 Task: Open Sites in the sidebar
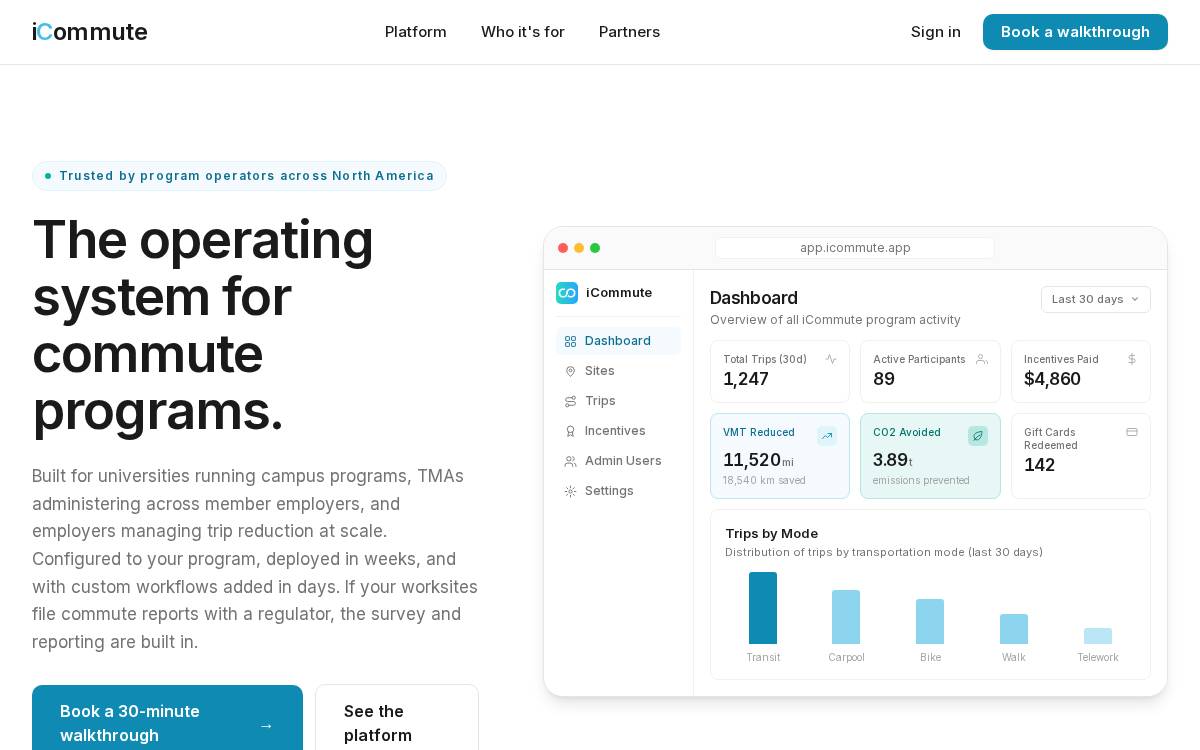click(x=618, y=371)
